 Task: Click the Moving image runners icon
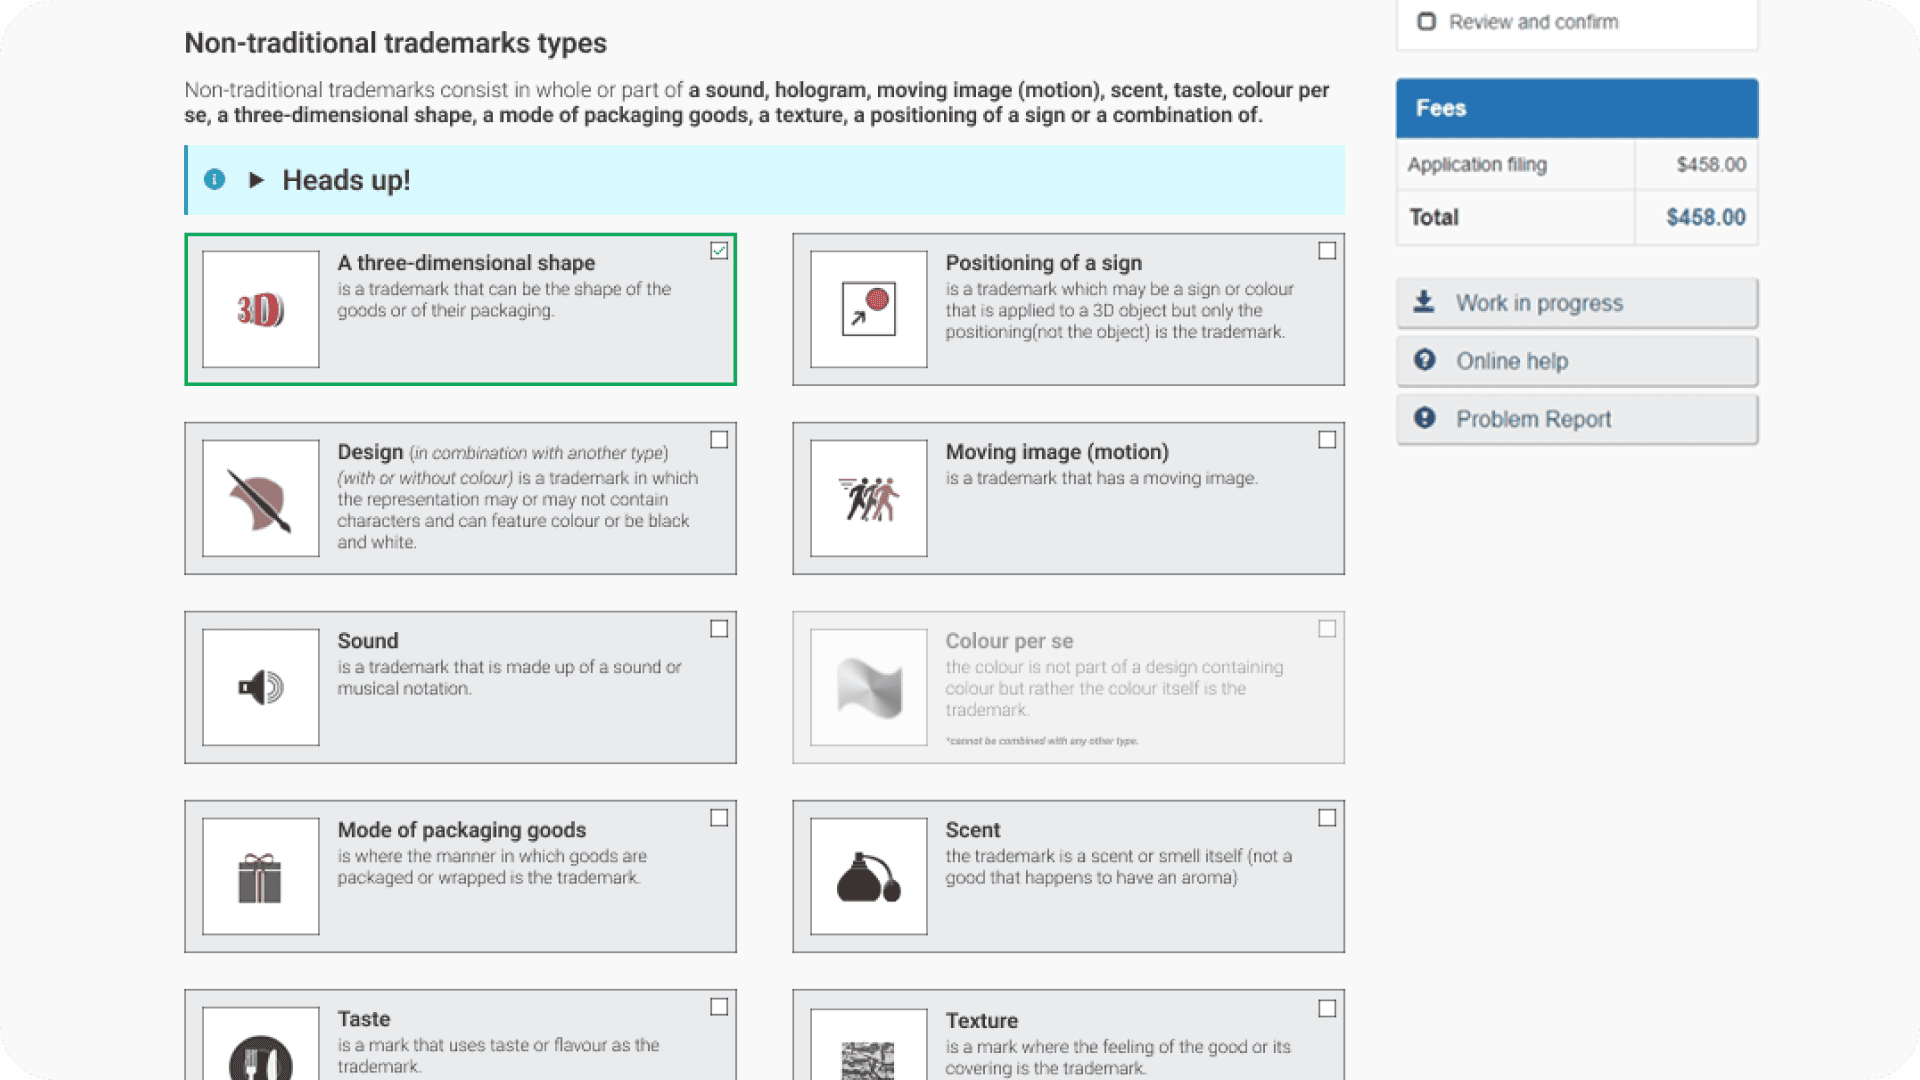pos(869,498)
